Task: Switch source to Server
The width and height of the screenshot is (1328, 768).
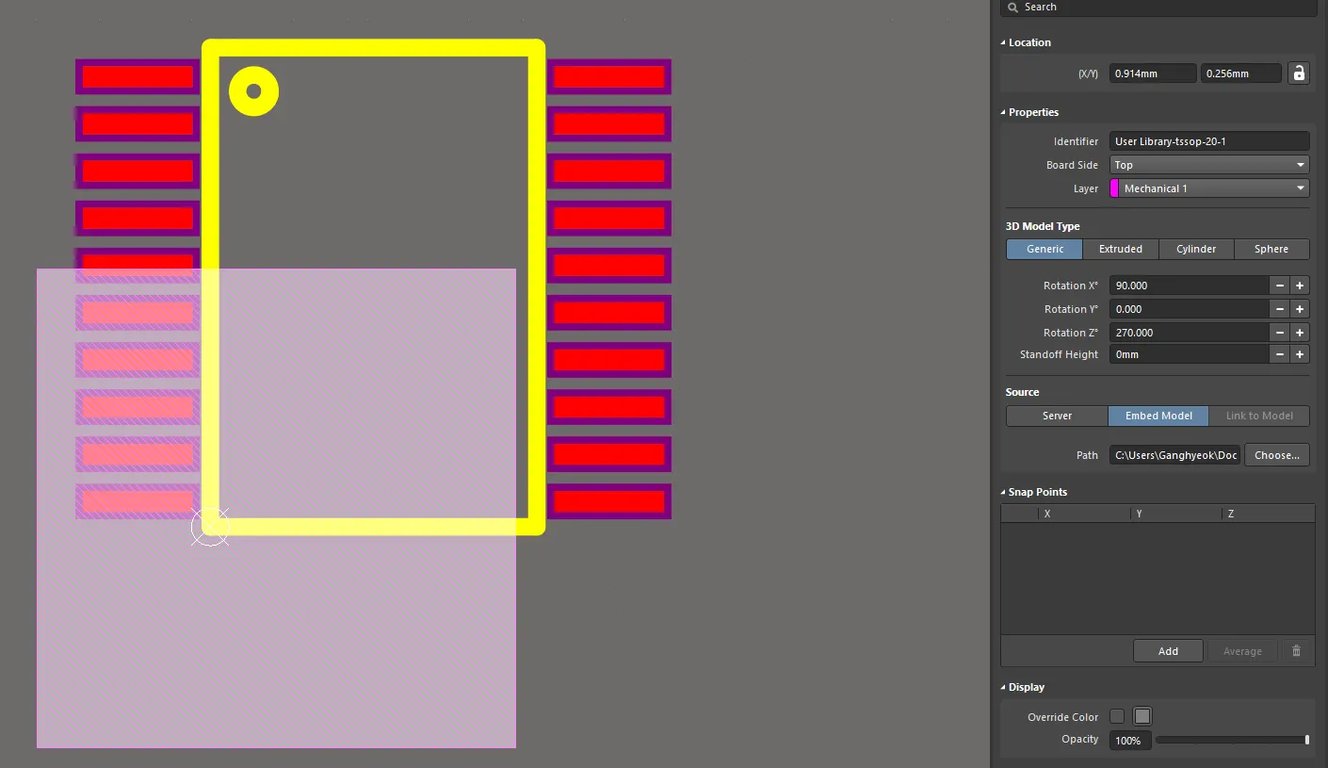Action: click(1057, 416)
